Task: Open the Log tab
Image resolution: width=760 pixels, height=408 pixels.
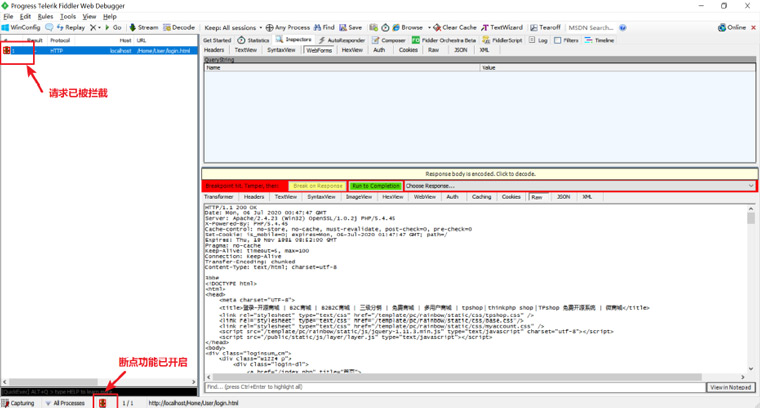Action: pyautogui.click(x=538, y=40)
